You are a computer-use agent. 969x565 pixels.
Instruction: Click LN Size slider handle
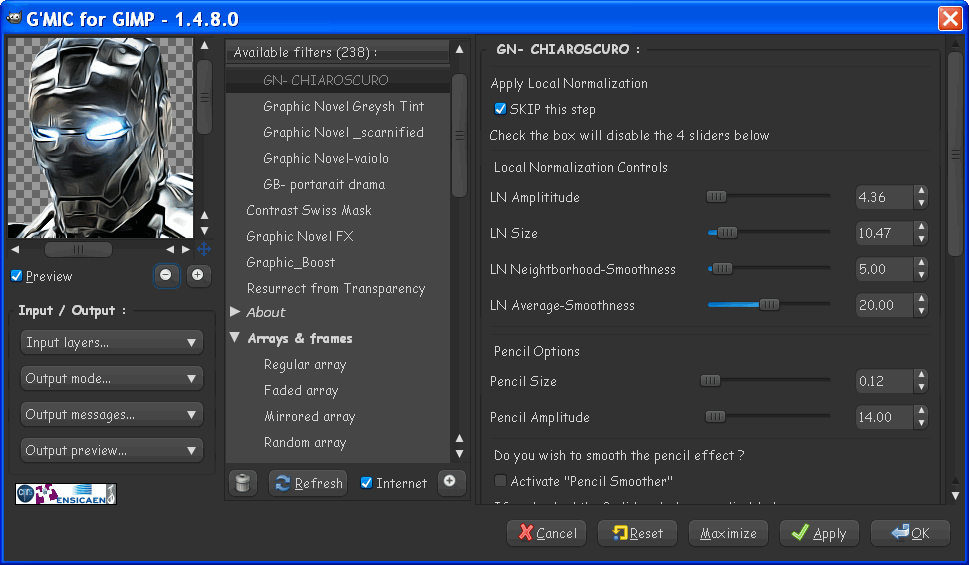click(x=727, y=232)
